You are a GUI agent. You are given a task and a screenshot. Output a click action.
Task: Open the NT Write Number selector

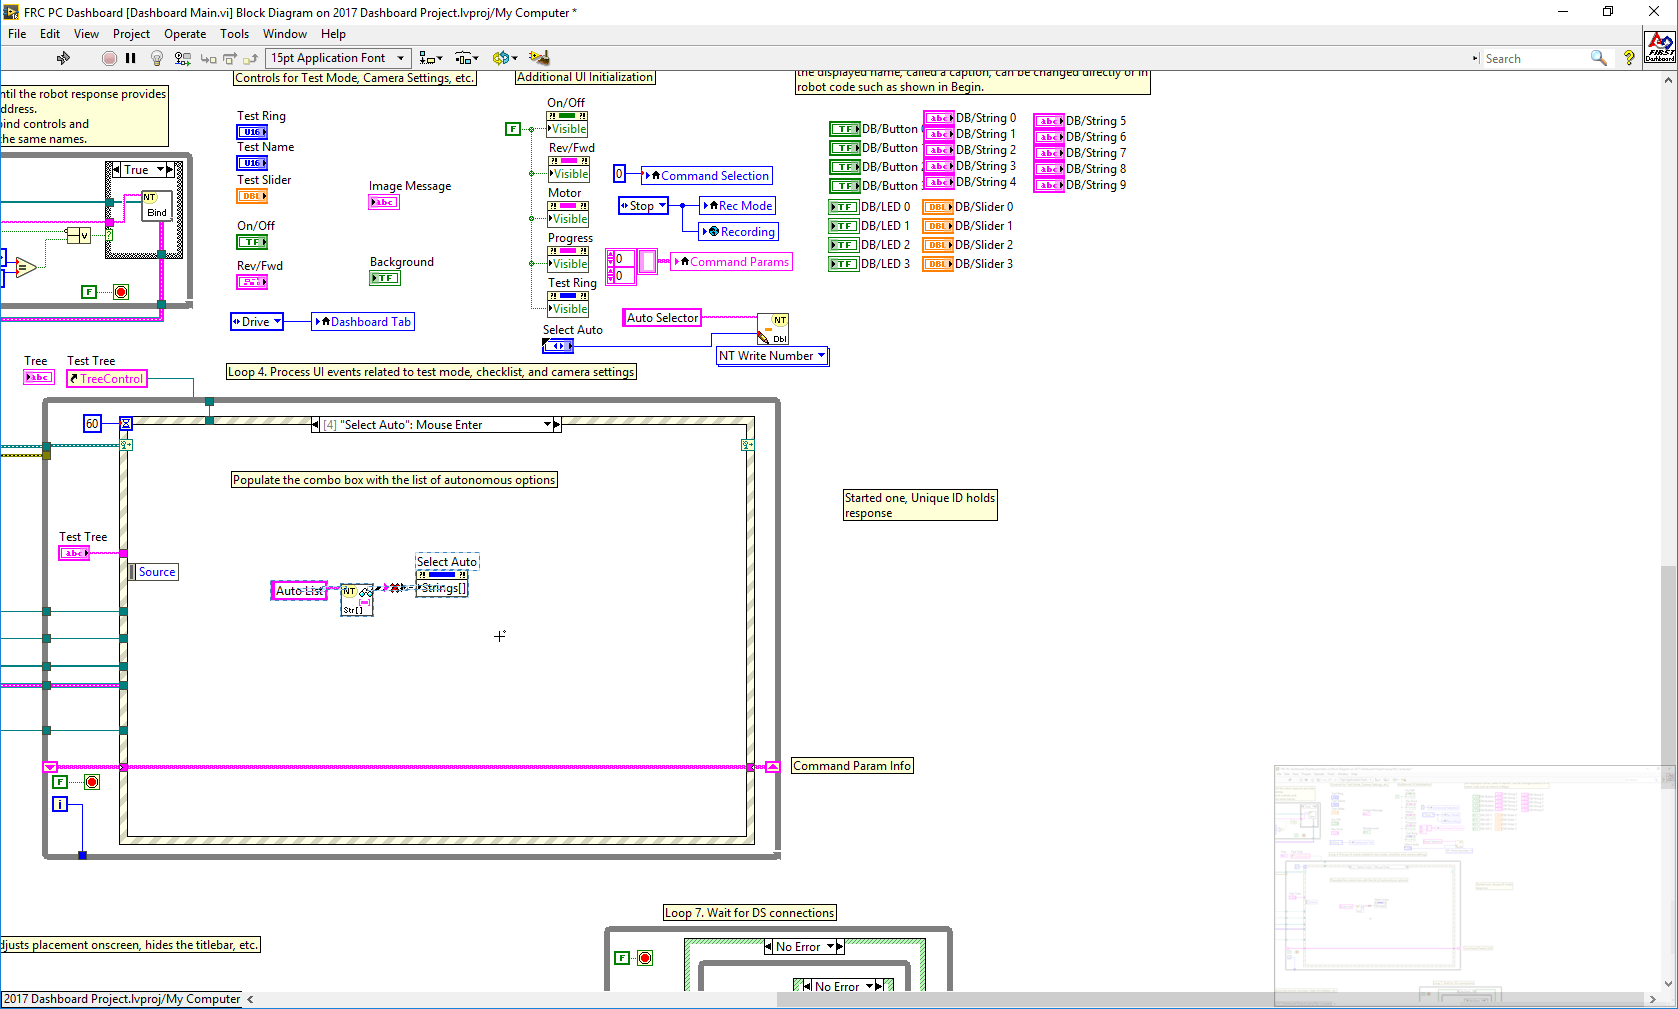click(x=773, y=356)
